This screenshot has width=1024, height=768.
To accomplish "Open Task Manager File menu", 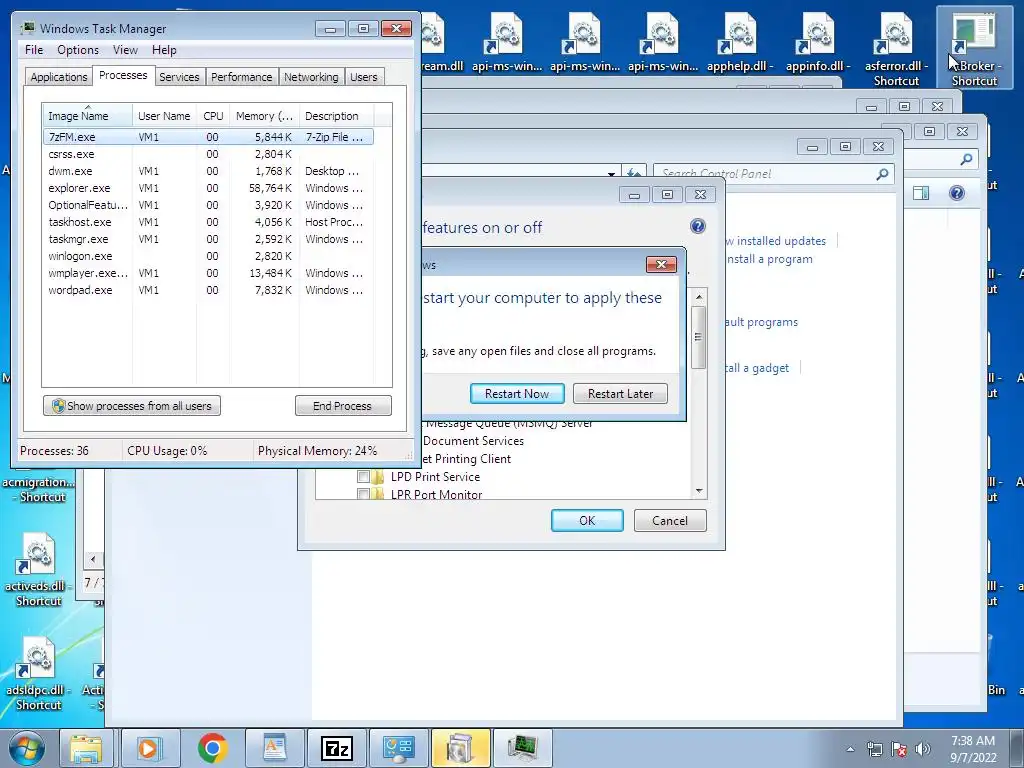I will coord(34,50).
